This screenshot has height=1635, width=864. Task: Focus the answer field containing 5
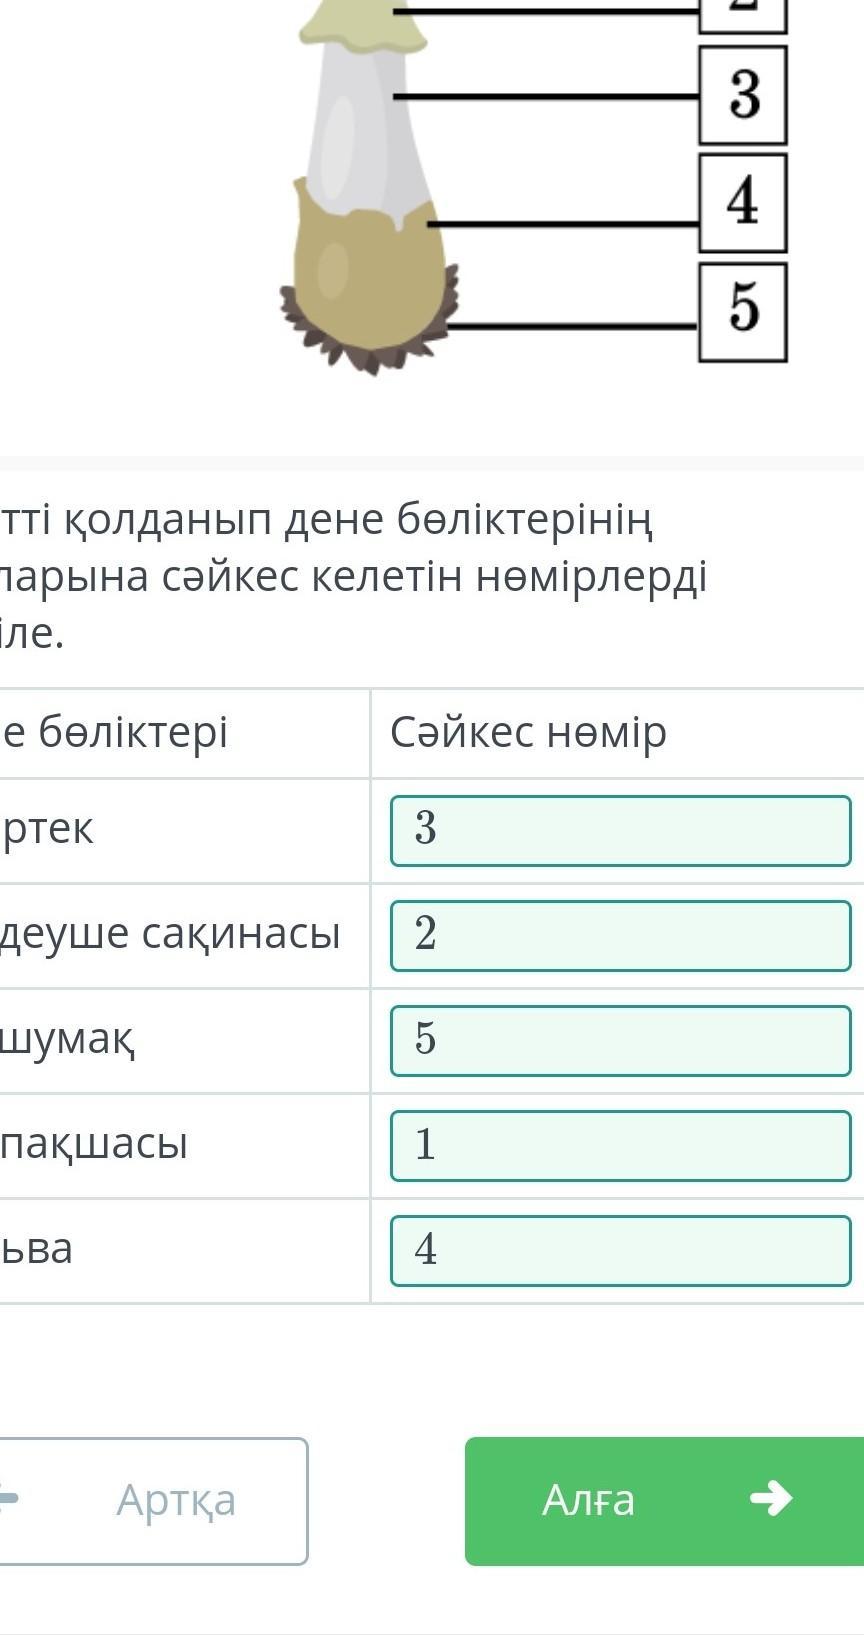coord(620,1040)
